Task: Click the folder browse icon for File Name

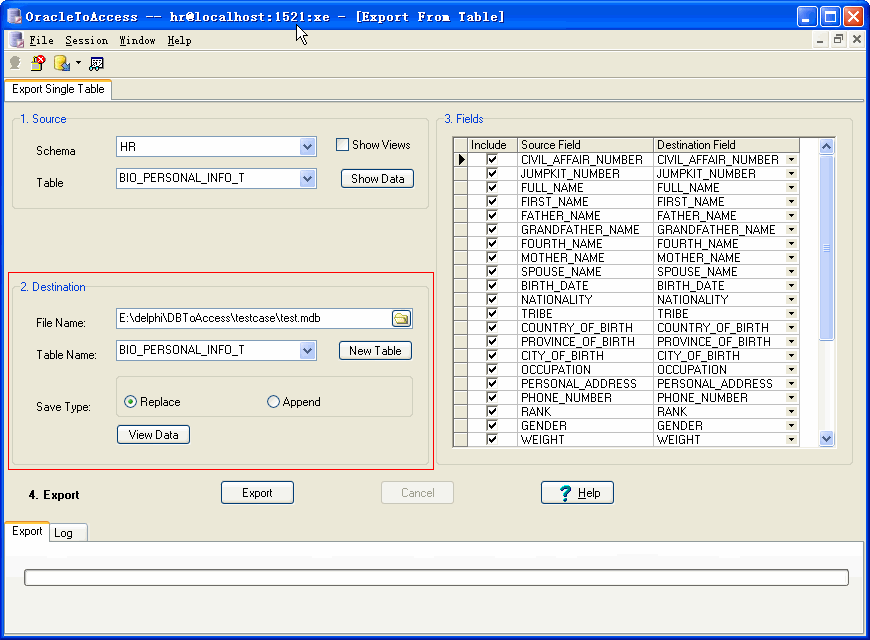Action: click(x=401, y=318)
